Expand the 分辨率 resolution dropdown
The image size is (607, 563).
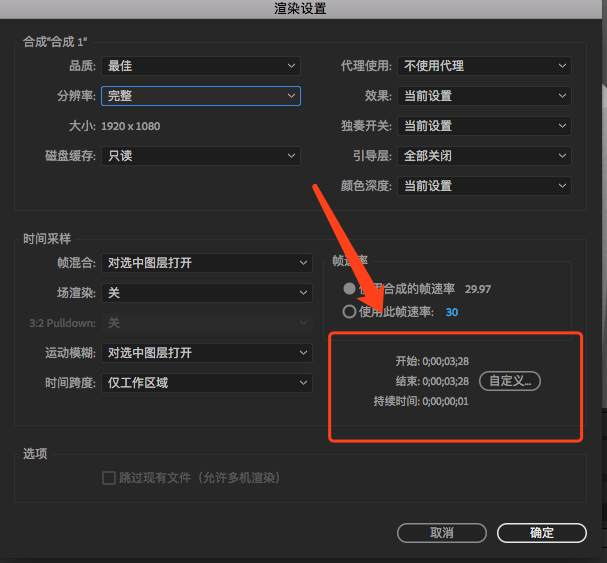(x=201, y=96)
